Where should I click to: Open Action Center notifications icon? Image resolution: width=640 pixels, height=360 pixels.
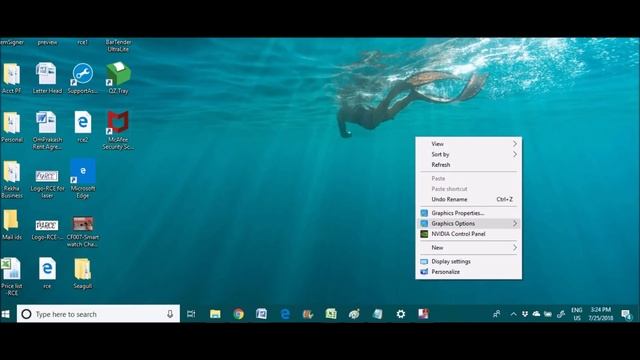point(626,314)
